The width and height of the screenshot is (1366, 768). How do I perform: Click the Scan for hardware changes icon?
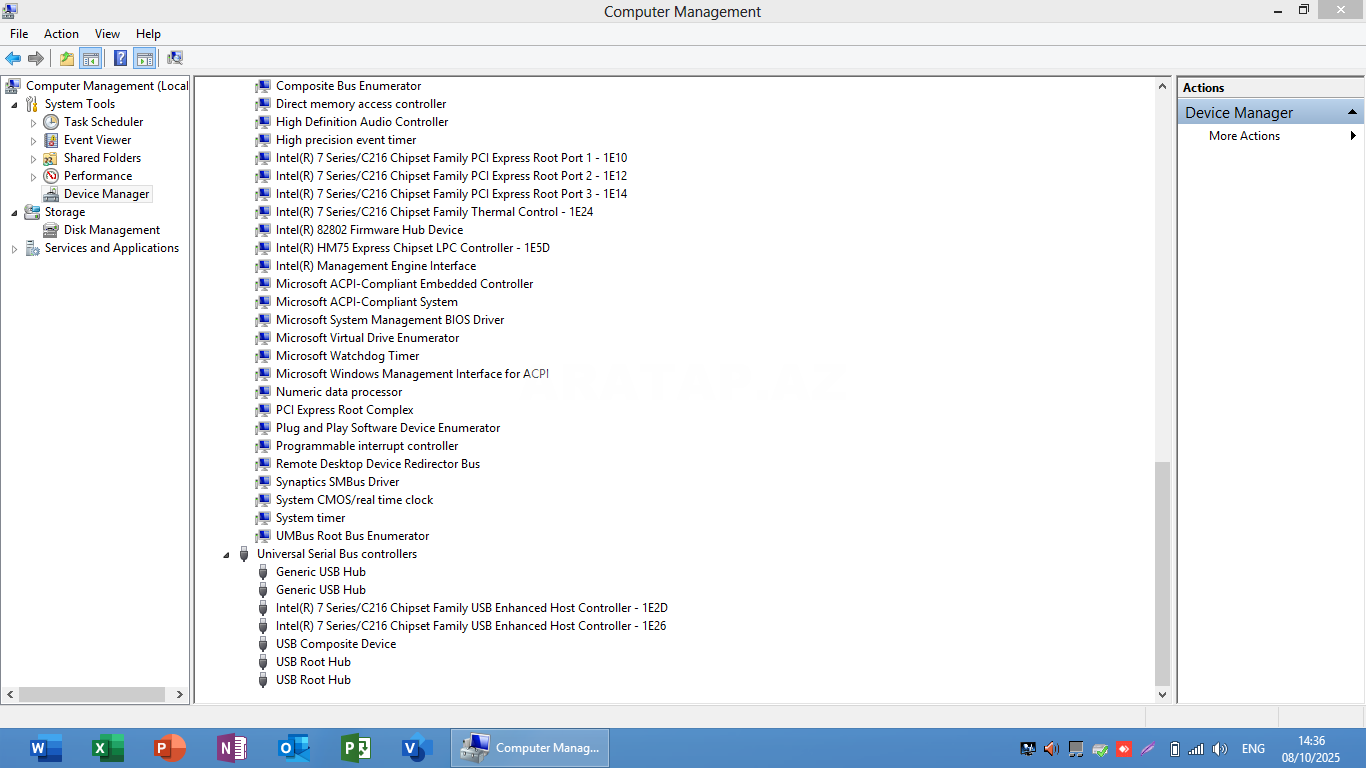[x=175, y=58]
